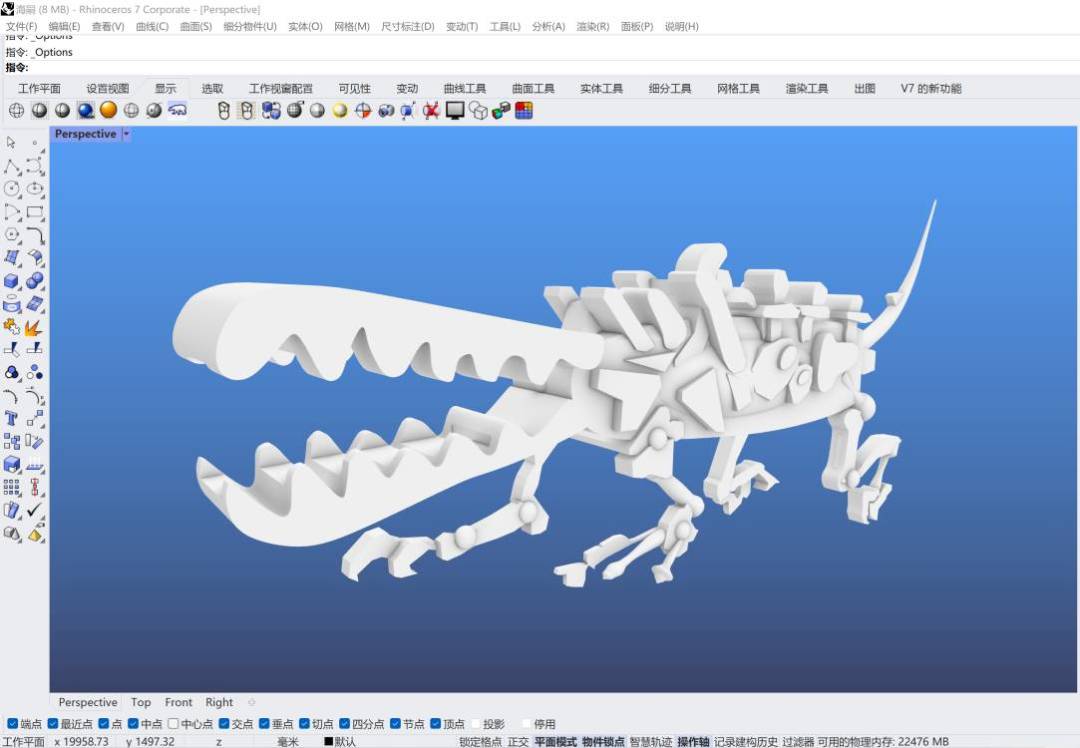Open the 毫米 units selector in status bar
Viewport: 1080px width, 748px height.
[x=288, y=742]
